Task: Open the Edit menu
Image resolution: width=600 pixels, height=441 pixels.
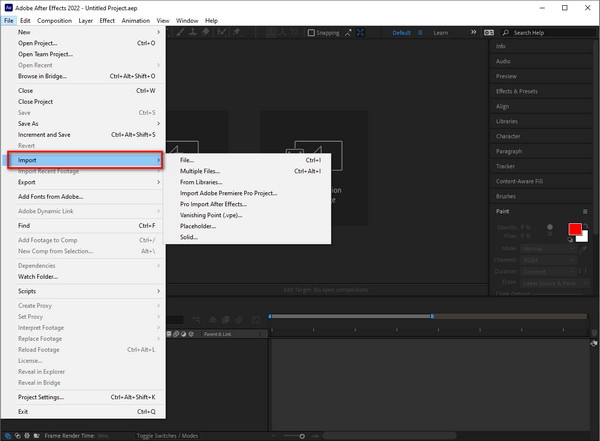Action: click(x=25, y=21)
